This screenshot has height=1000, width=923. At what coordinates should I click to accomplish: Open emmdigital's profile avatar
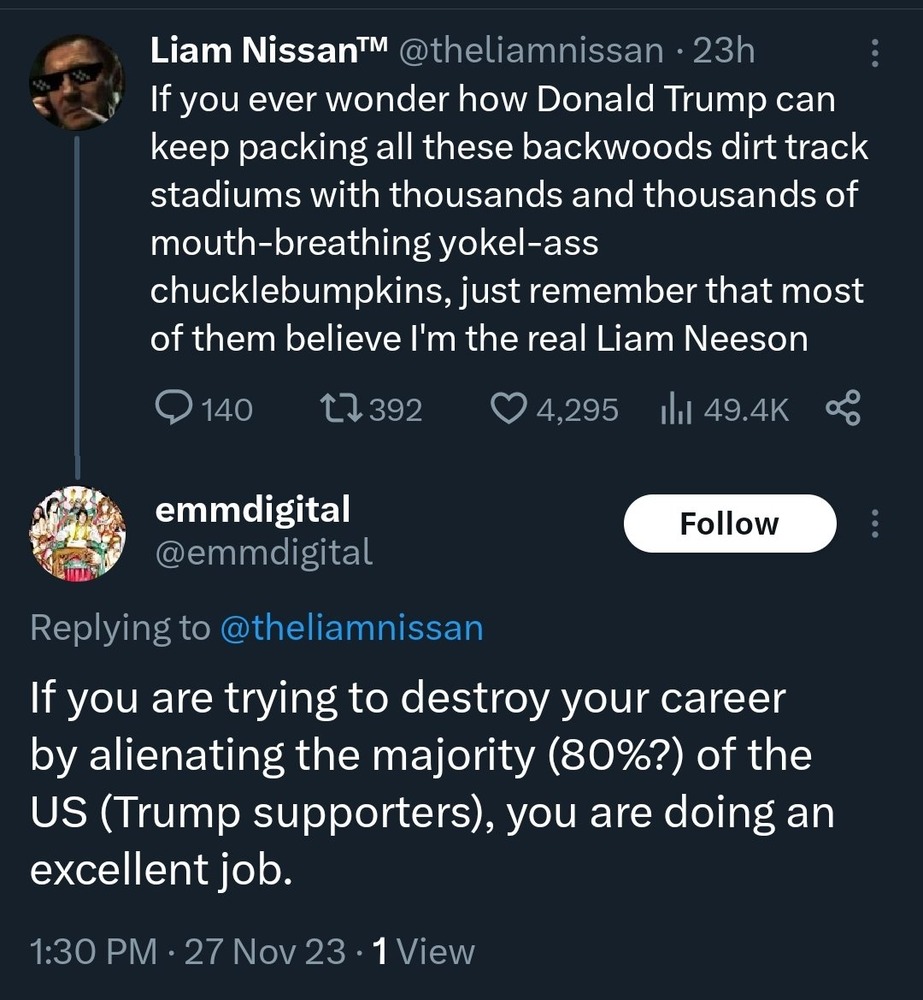(x=76, y=532)
